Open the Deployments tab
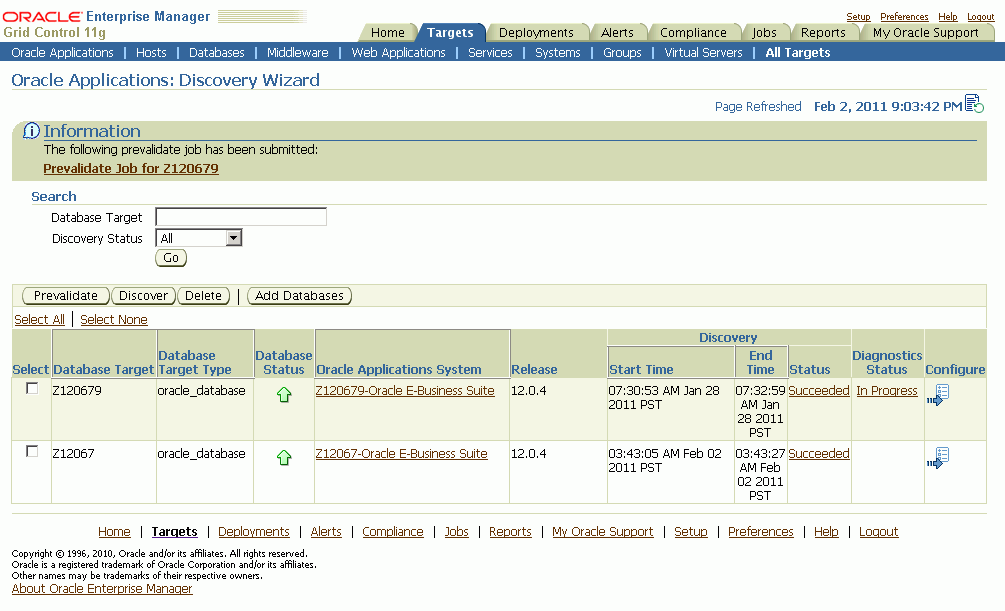This screenshot has height=611, width=1005. (536, 33)
